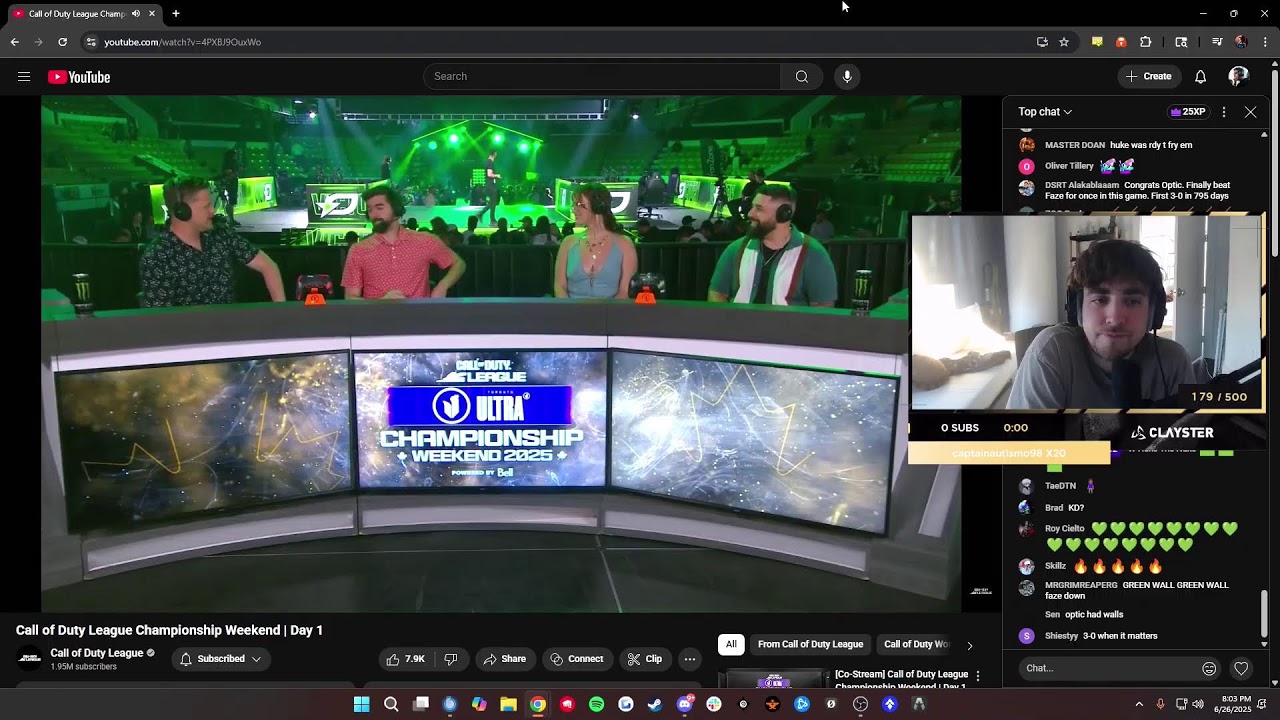Open options for the Co-Stream suggested video

coord(978,677)
